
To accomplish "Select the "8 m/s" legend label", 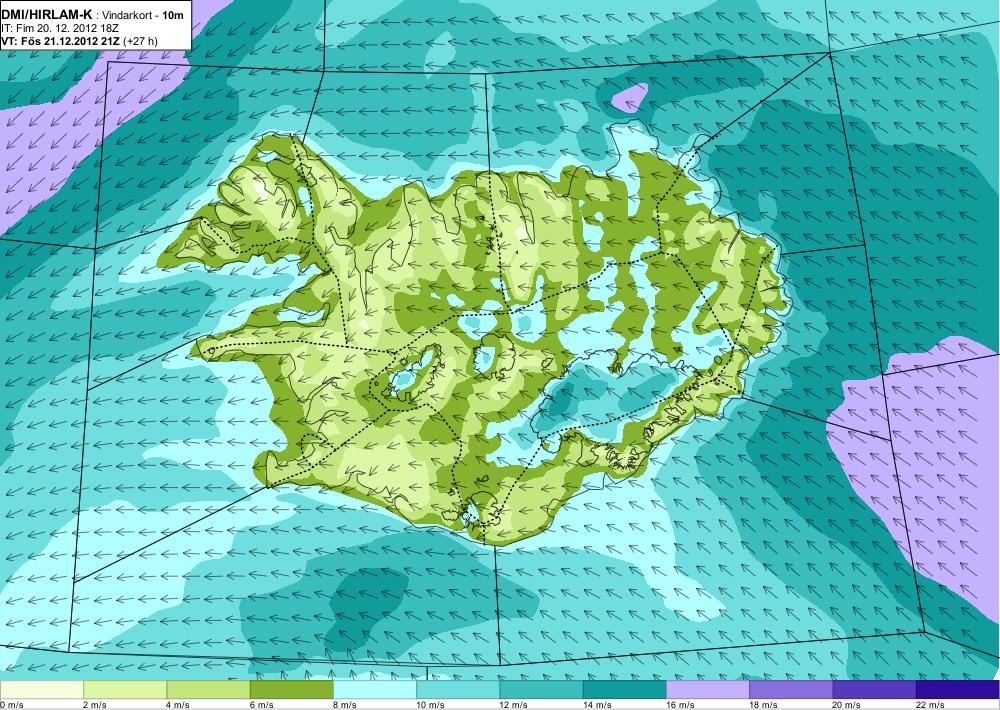I will click(x=345, y=705).
